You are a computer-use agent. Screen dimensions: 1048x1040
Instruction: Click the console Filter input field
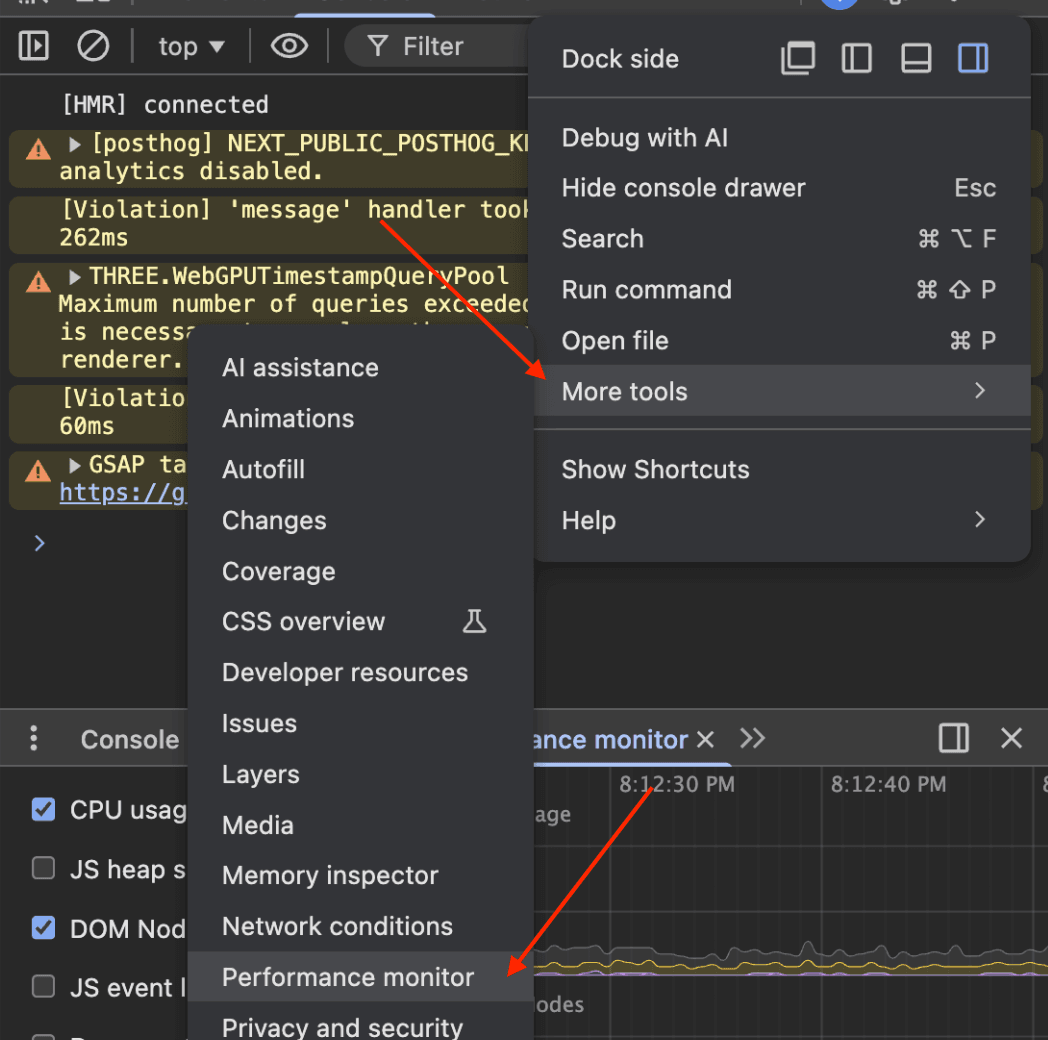click(440, 46)
